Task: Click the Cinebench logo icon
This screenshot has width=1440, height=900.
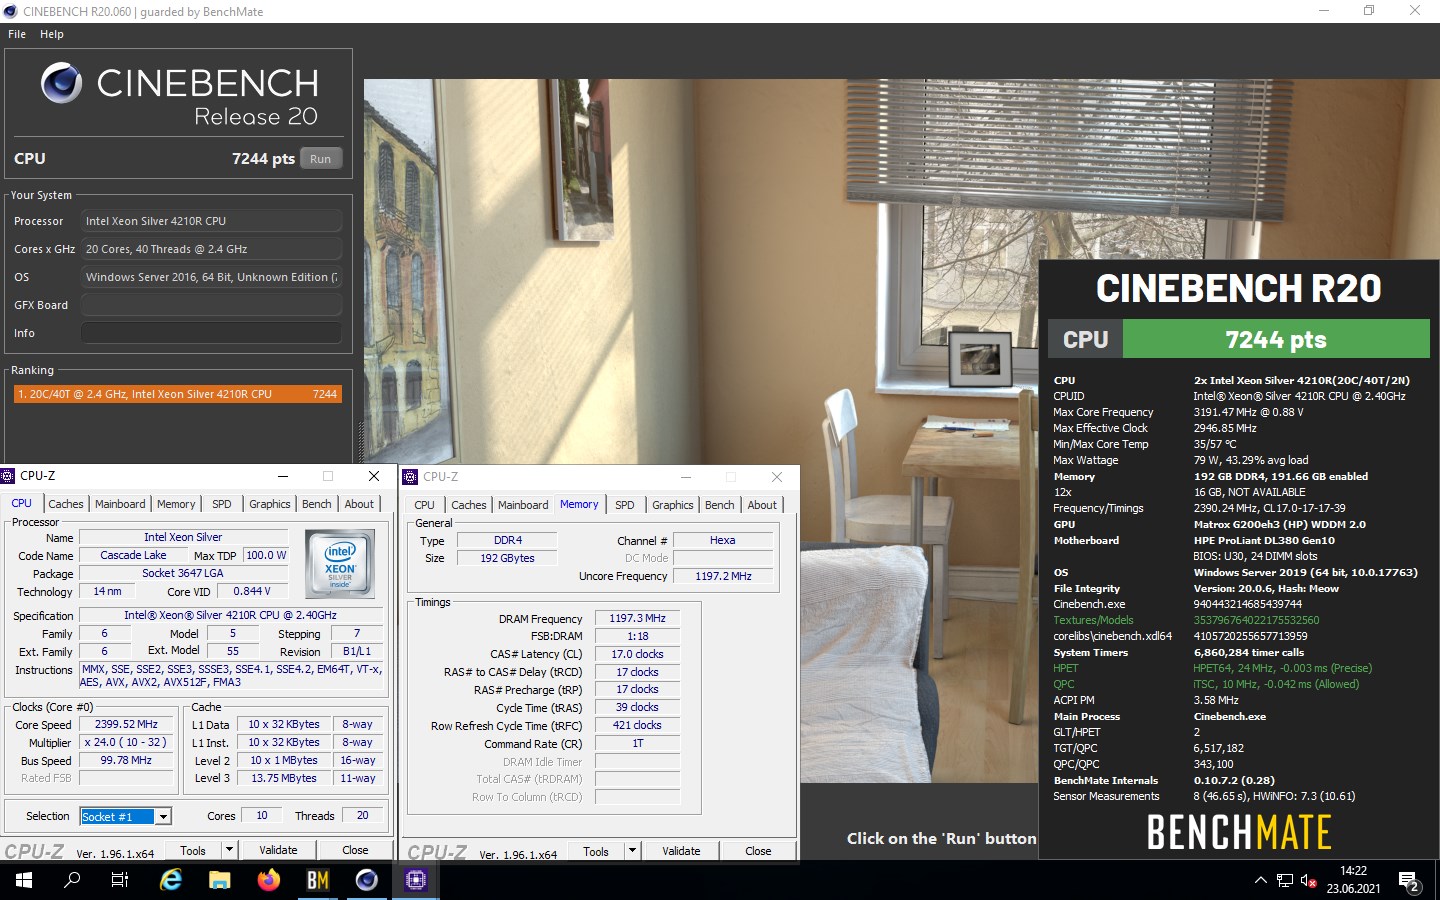Action: click(x=61, y=83)
